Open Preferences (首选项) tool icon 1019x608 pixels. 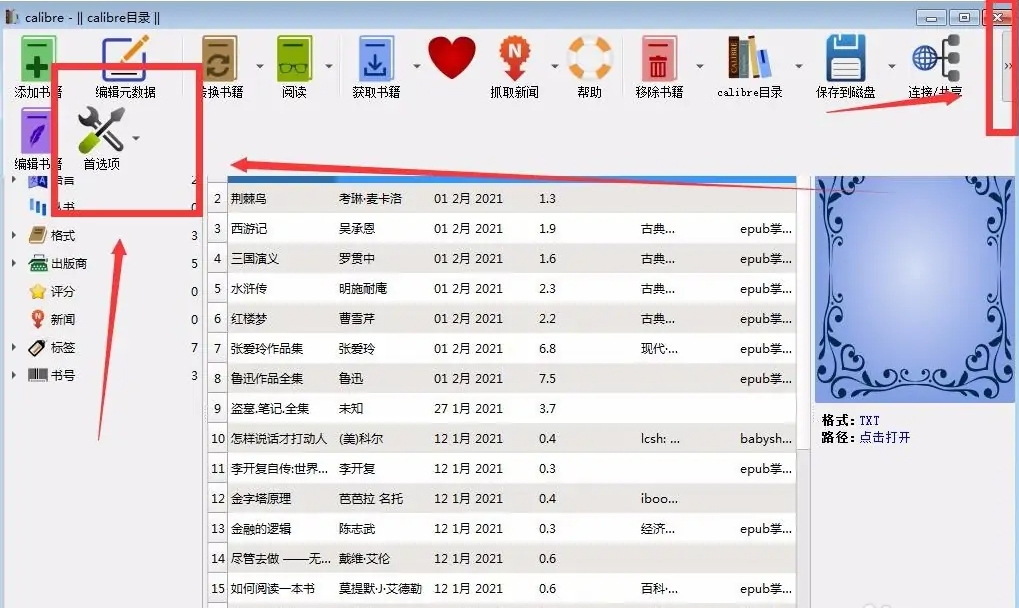point(101,131)
